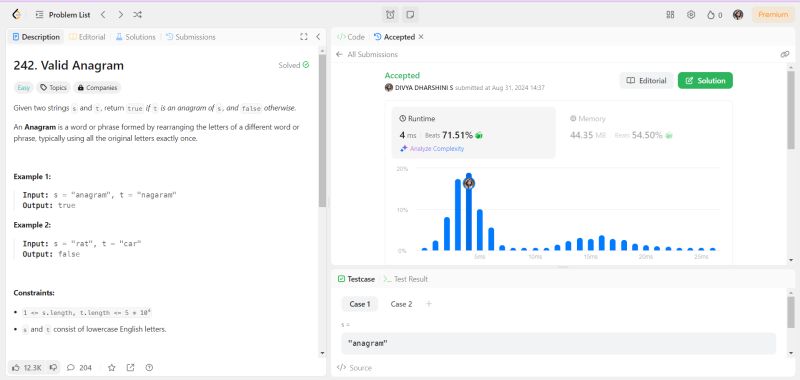Screen dimensions: 800x380
Task: Add problem to favorites star icon
Action: pyautogui.click(x=112, y=367)
